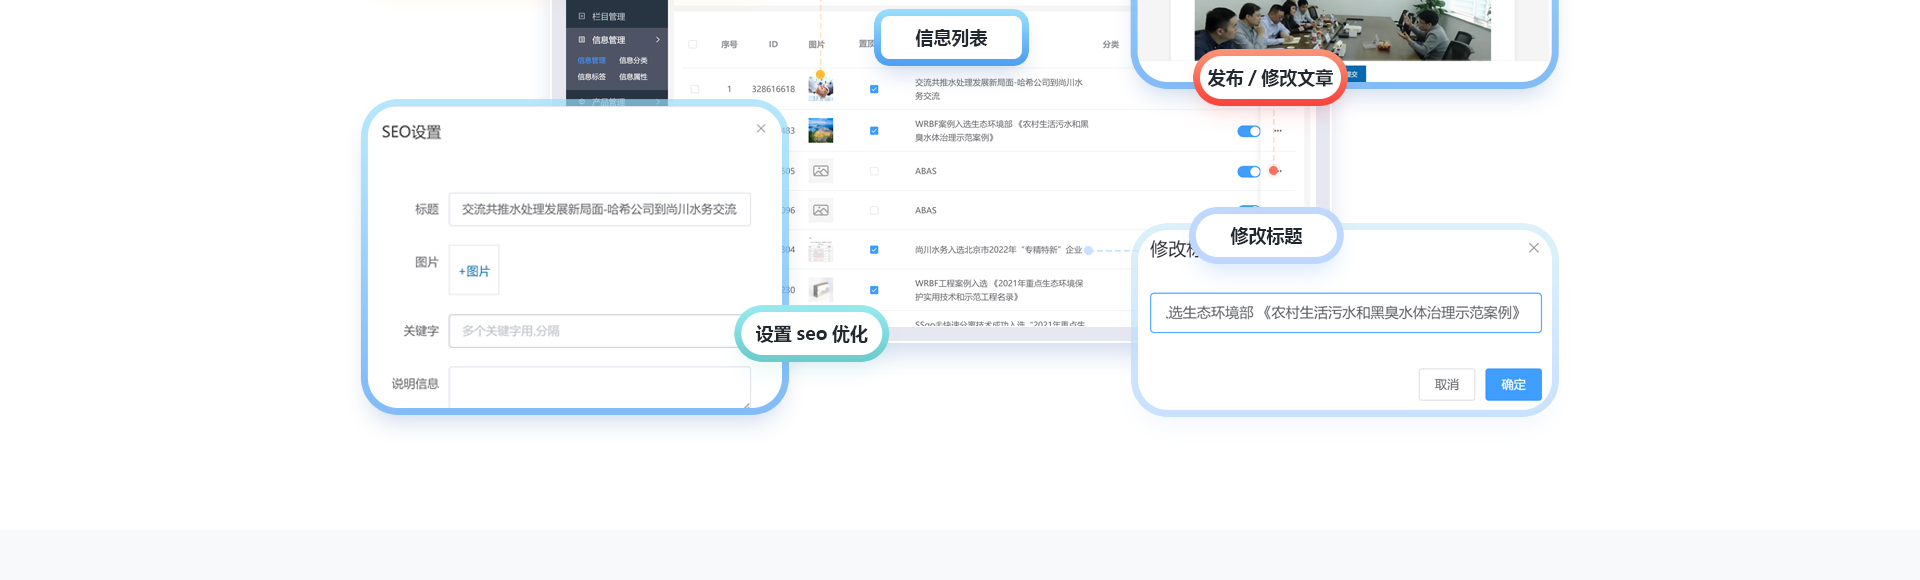Click the first ABAS title

[926, 171]
